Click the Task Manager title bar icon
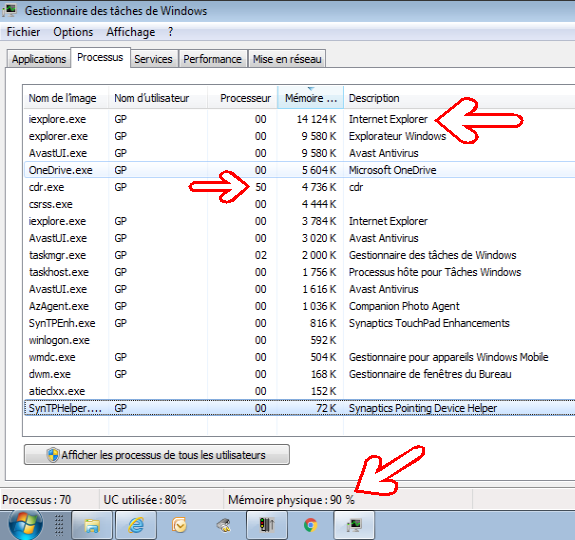This screenshot has width=575, height=540. 10,10
